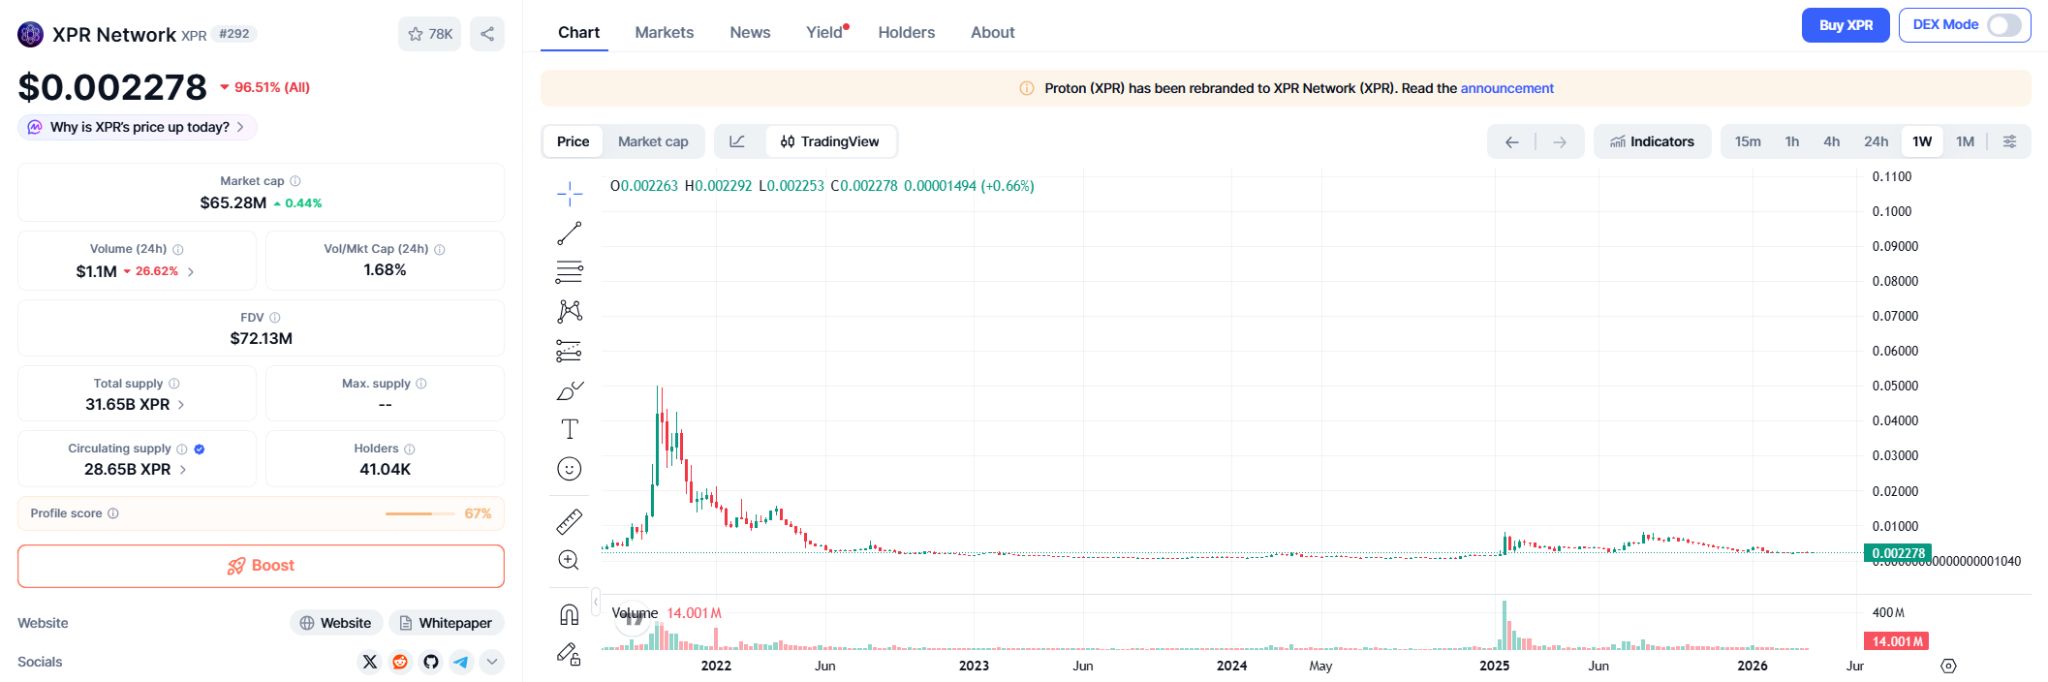Open price change period dropdown (All)

264,87
